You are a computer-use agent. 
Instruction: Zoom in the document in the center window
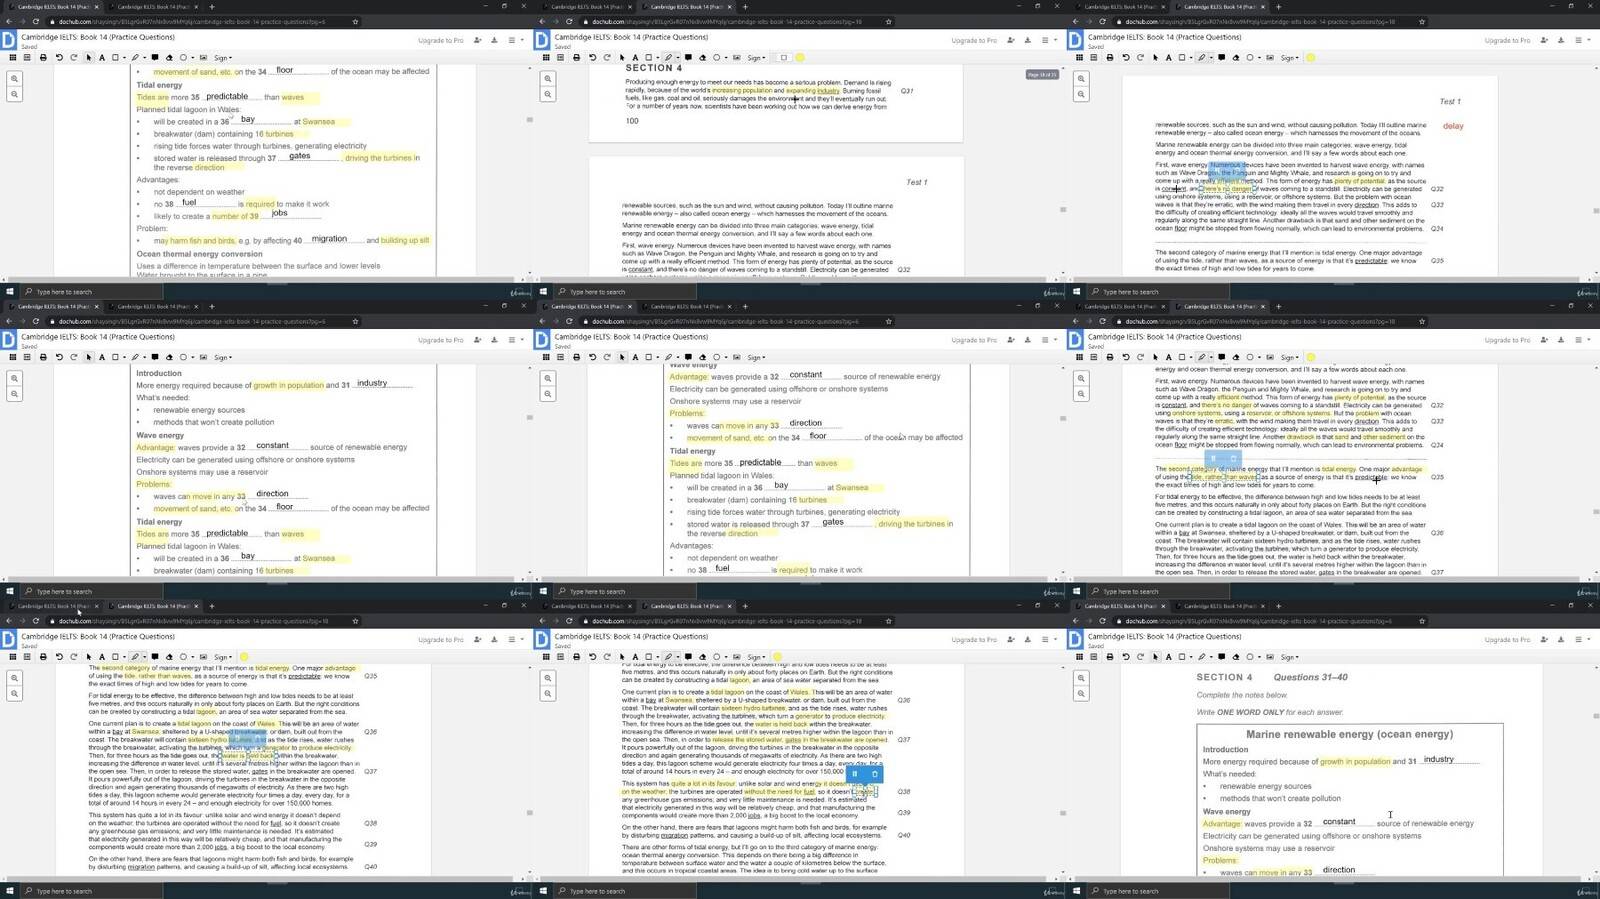tap(548, 378)
